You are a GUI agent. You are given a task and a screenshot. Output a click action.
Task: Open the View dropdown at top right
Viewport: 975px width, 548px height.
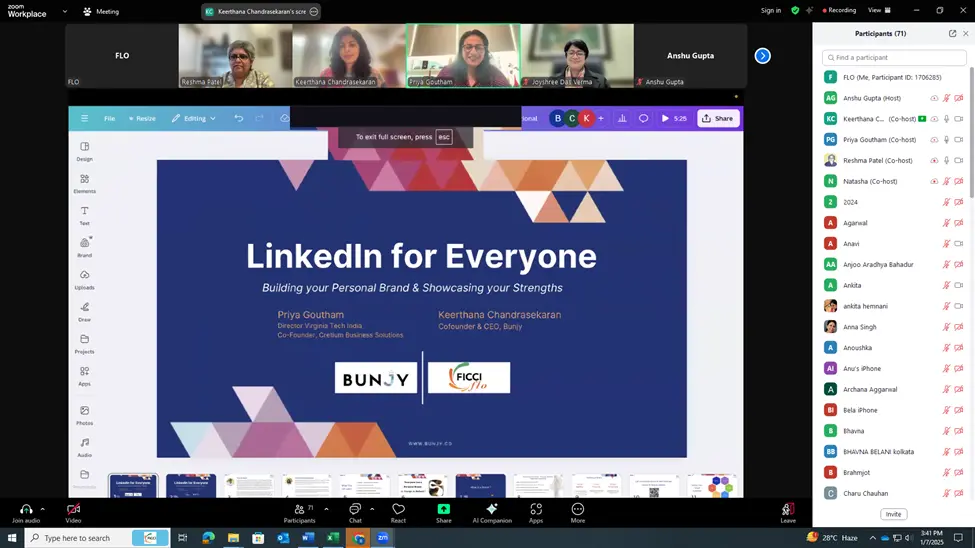[880, 11]
